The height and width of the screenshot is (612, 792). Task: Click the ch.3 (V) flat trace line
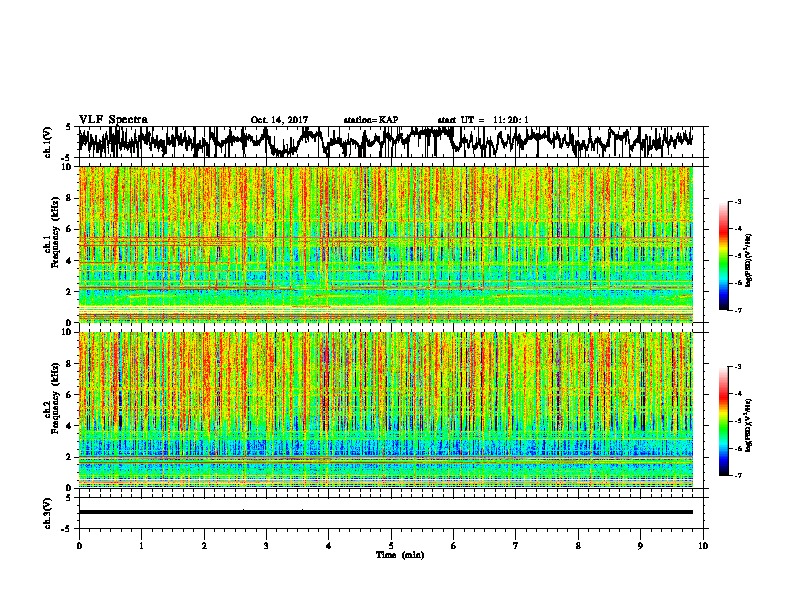point(386,512)
